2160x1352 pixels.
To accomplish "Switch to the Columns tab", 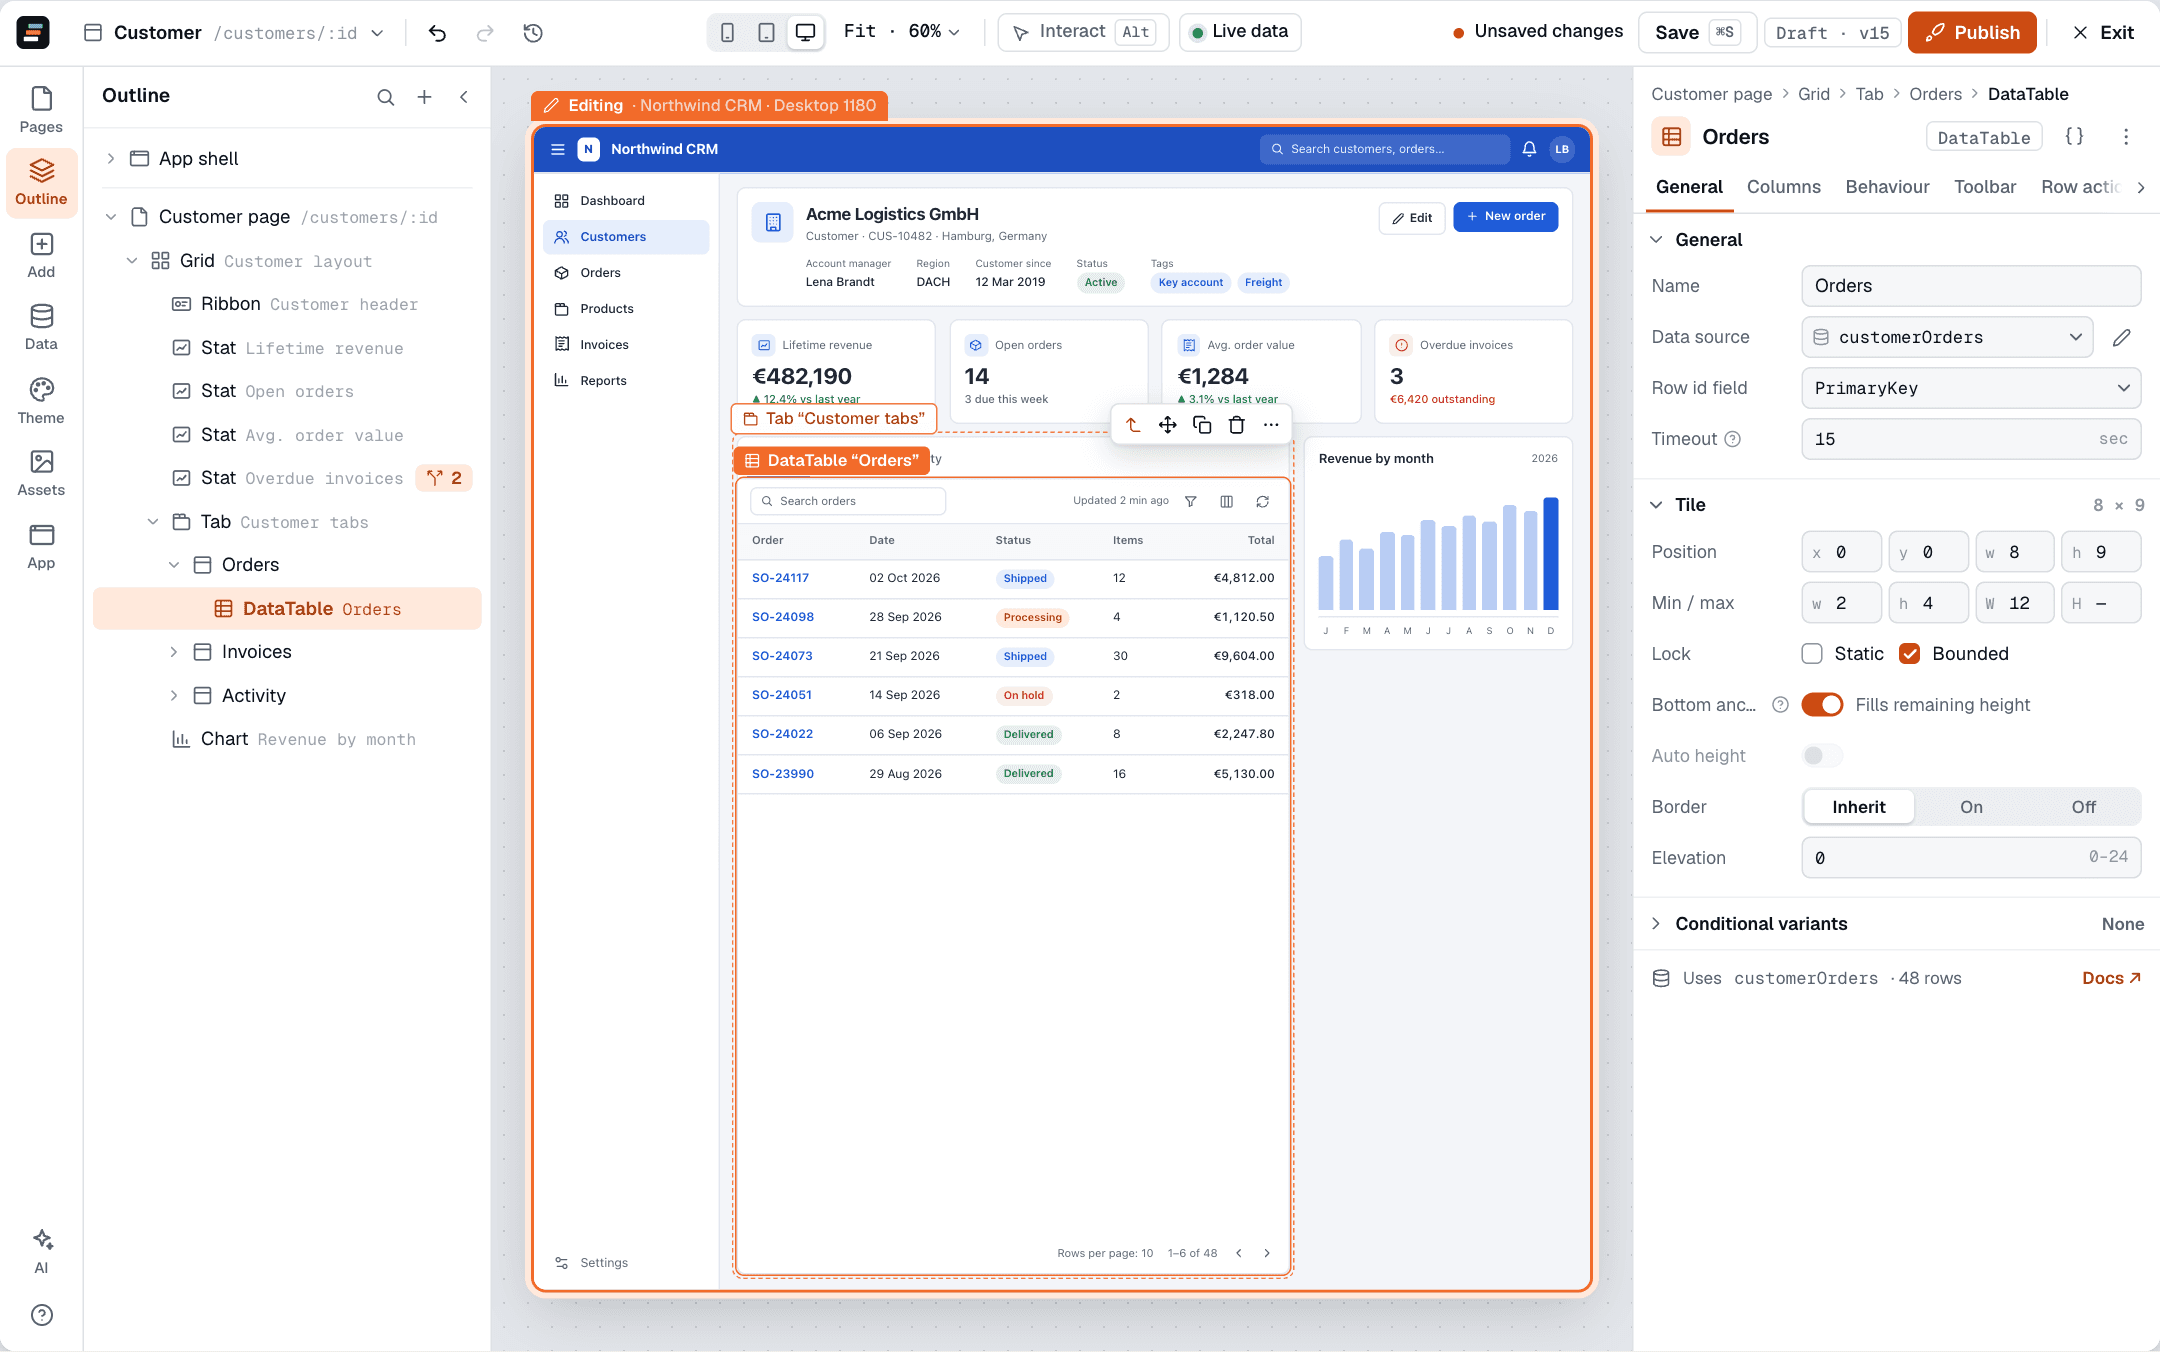I will (x=1783, y=187).
